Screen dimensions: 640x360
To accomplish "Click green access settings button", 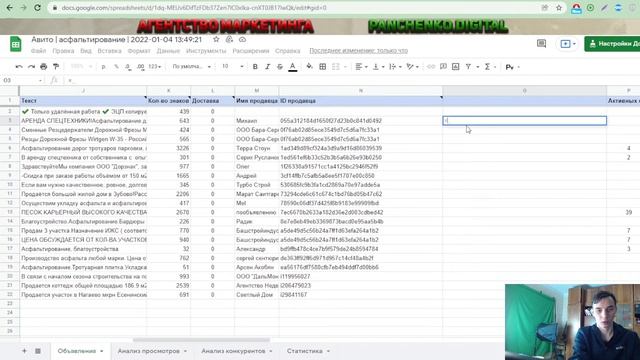I will click(612, 44).
